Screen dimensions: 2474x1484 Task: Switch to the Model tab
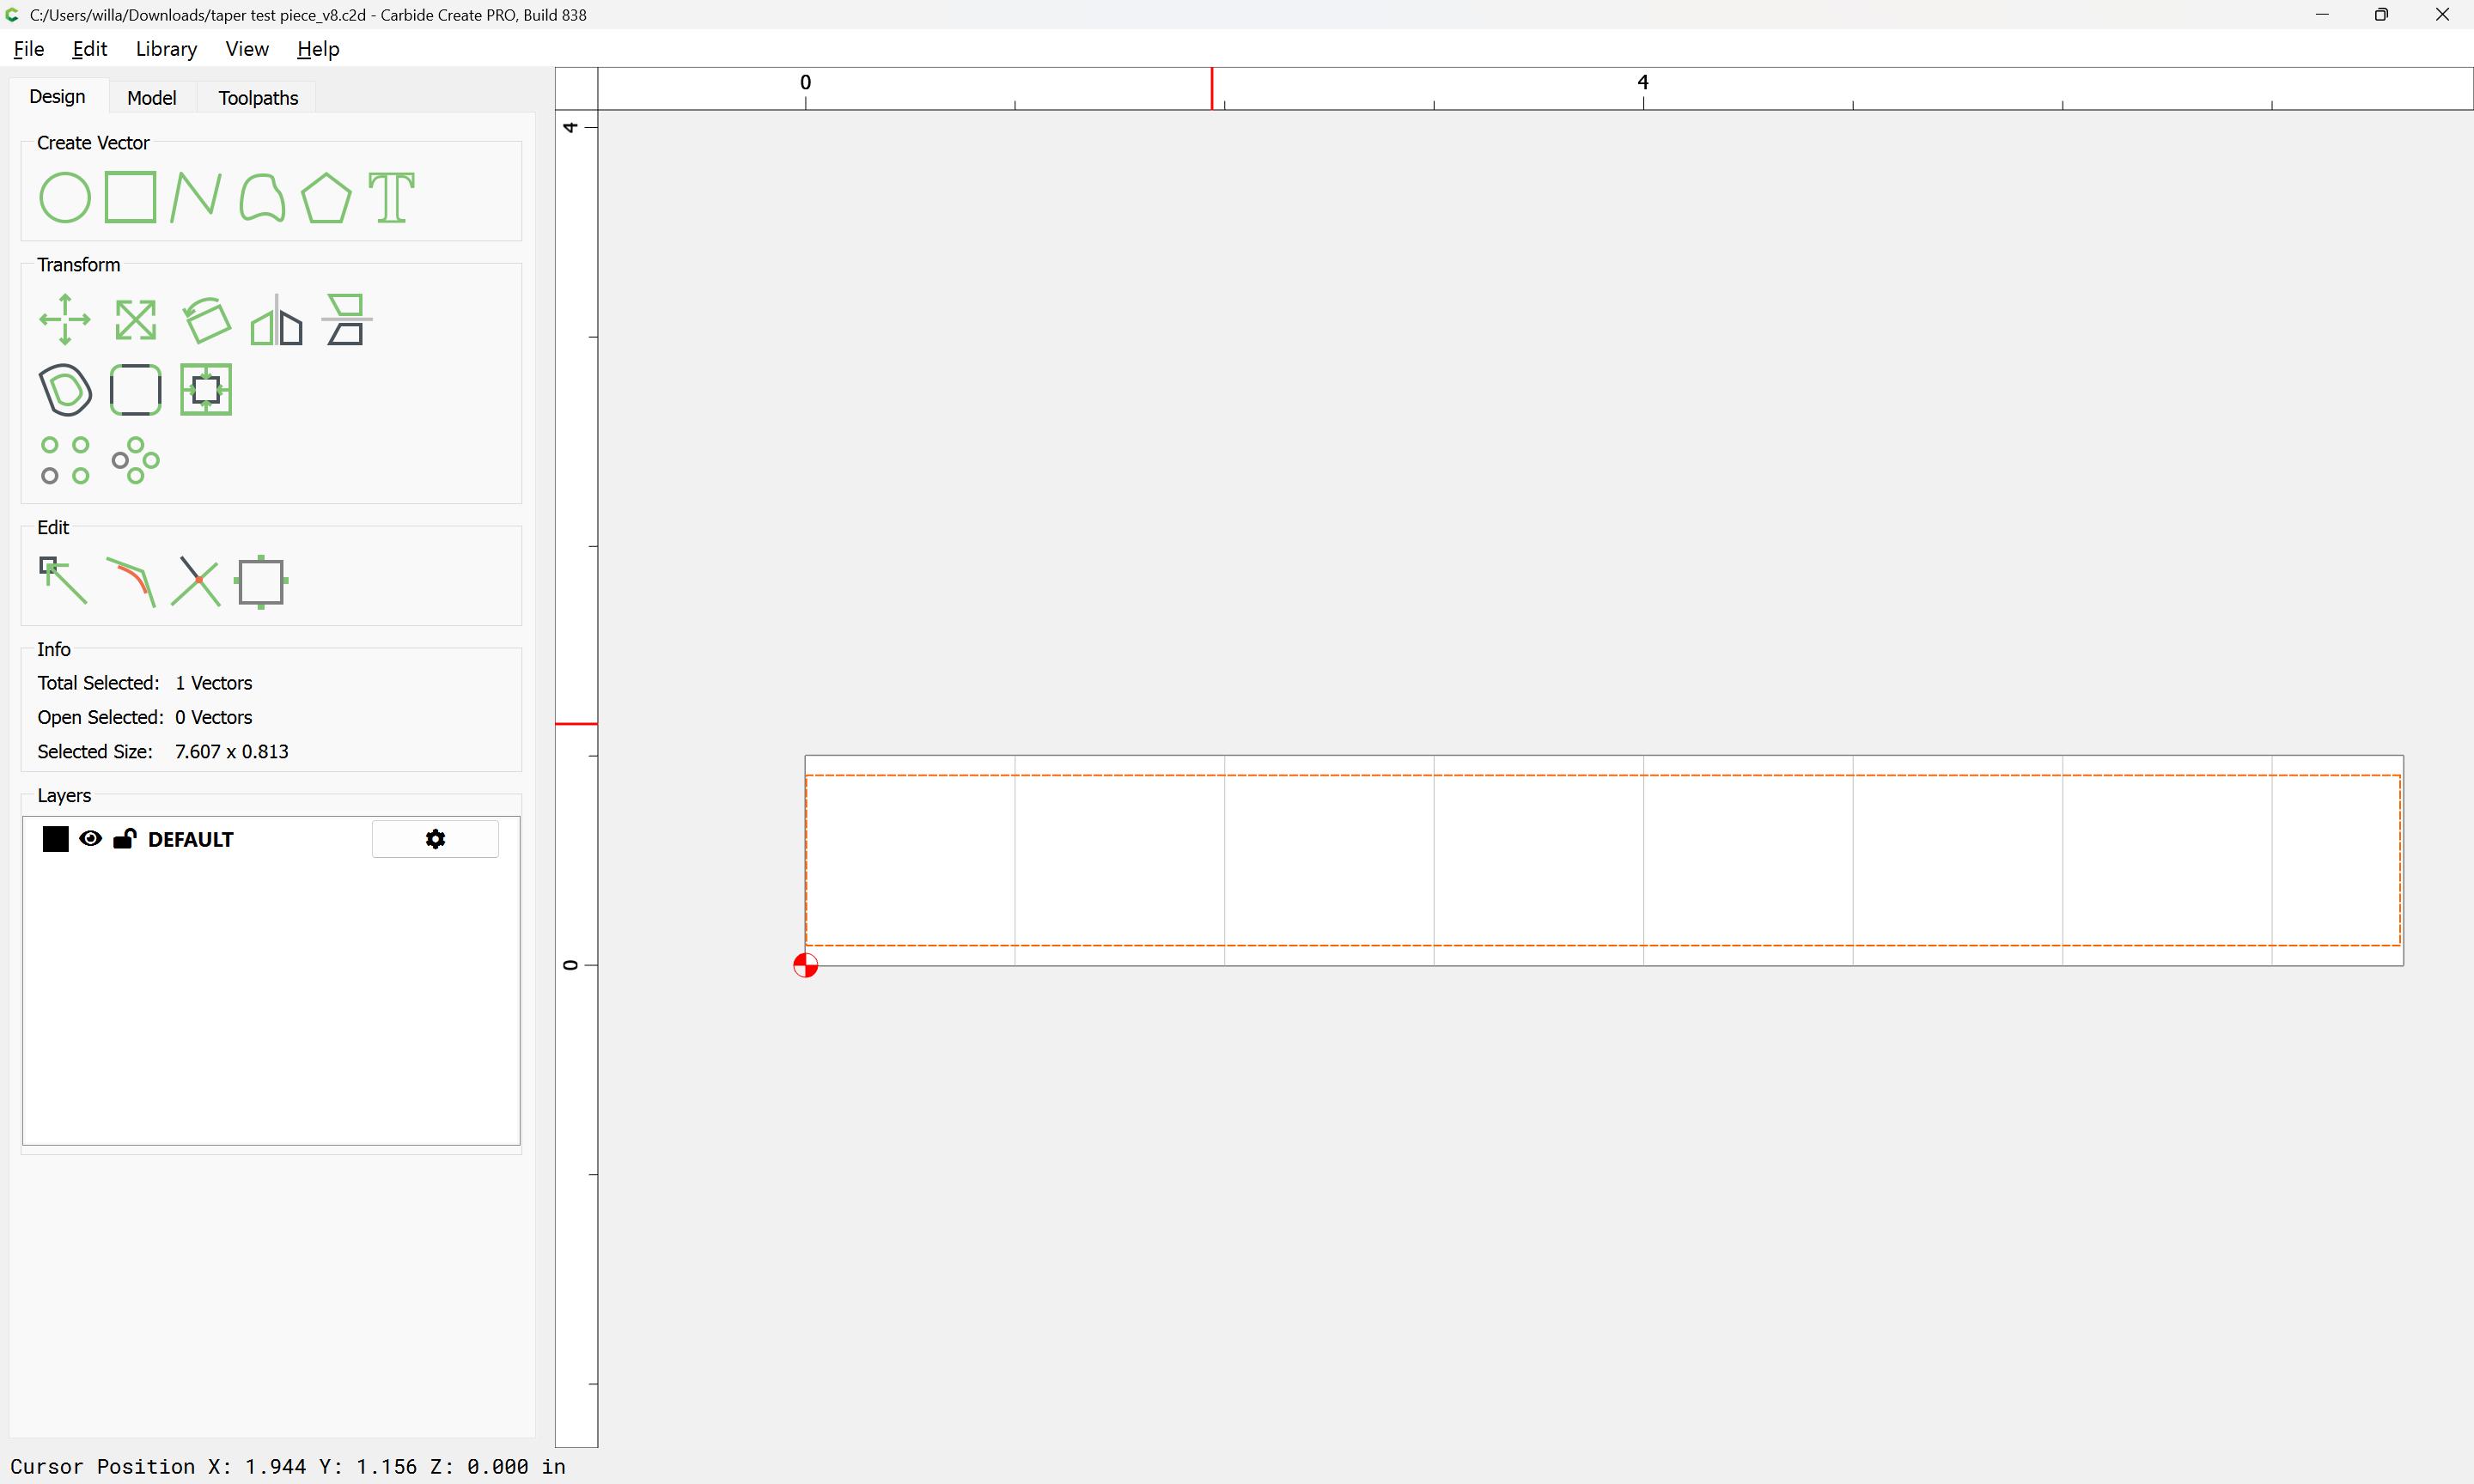point(151,98)
